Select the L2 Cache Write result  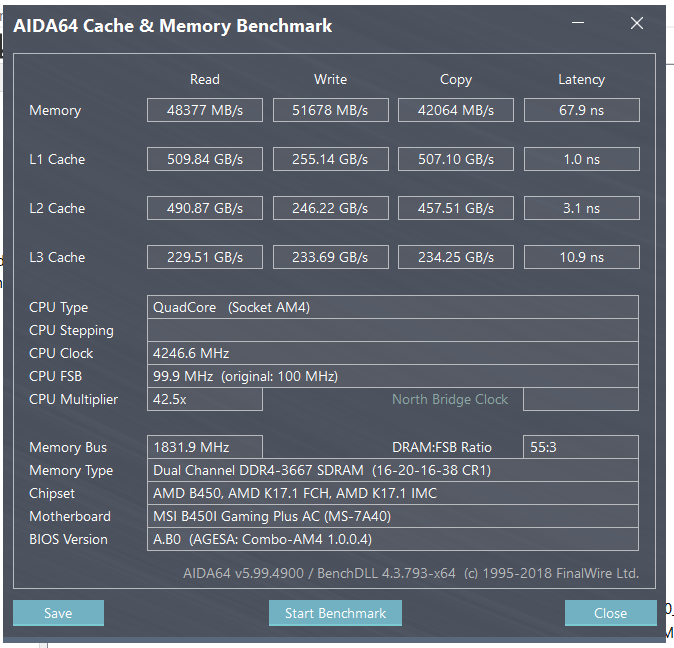331,208
